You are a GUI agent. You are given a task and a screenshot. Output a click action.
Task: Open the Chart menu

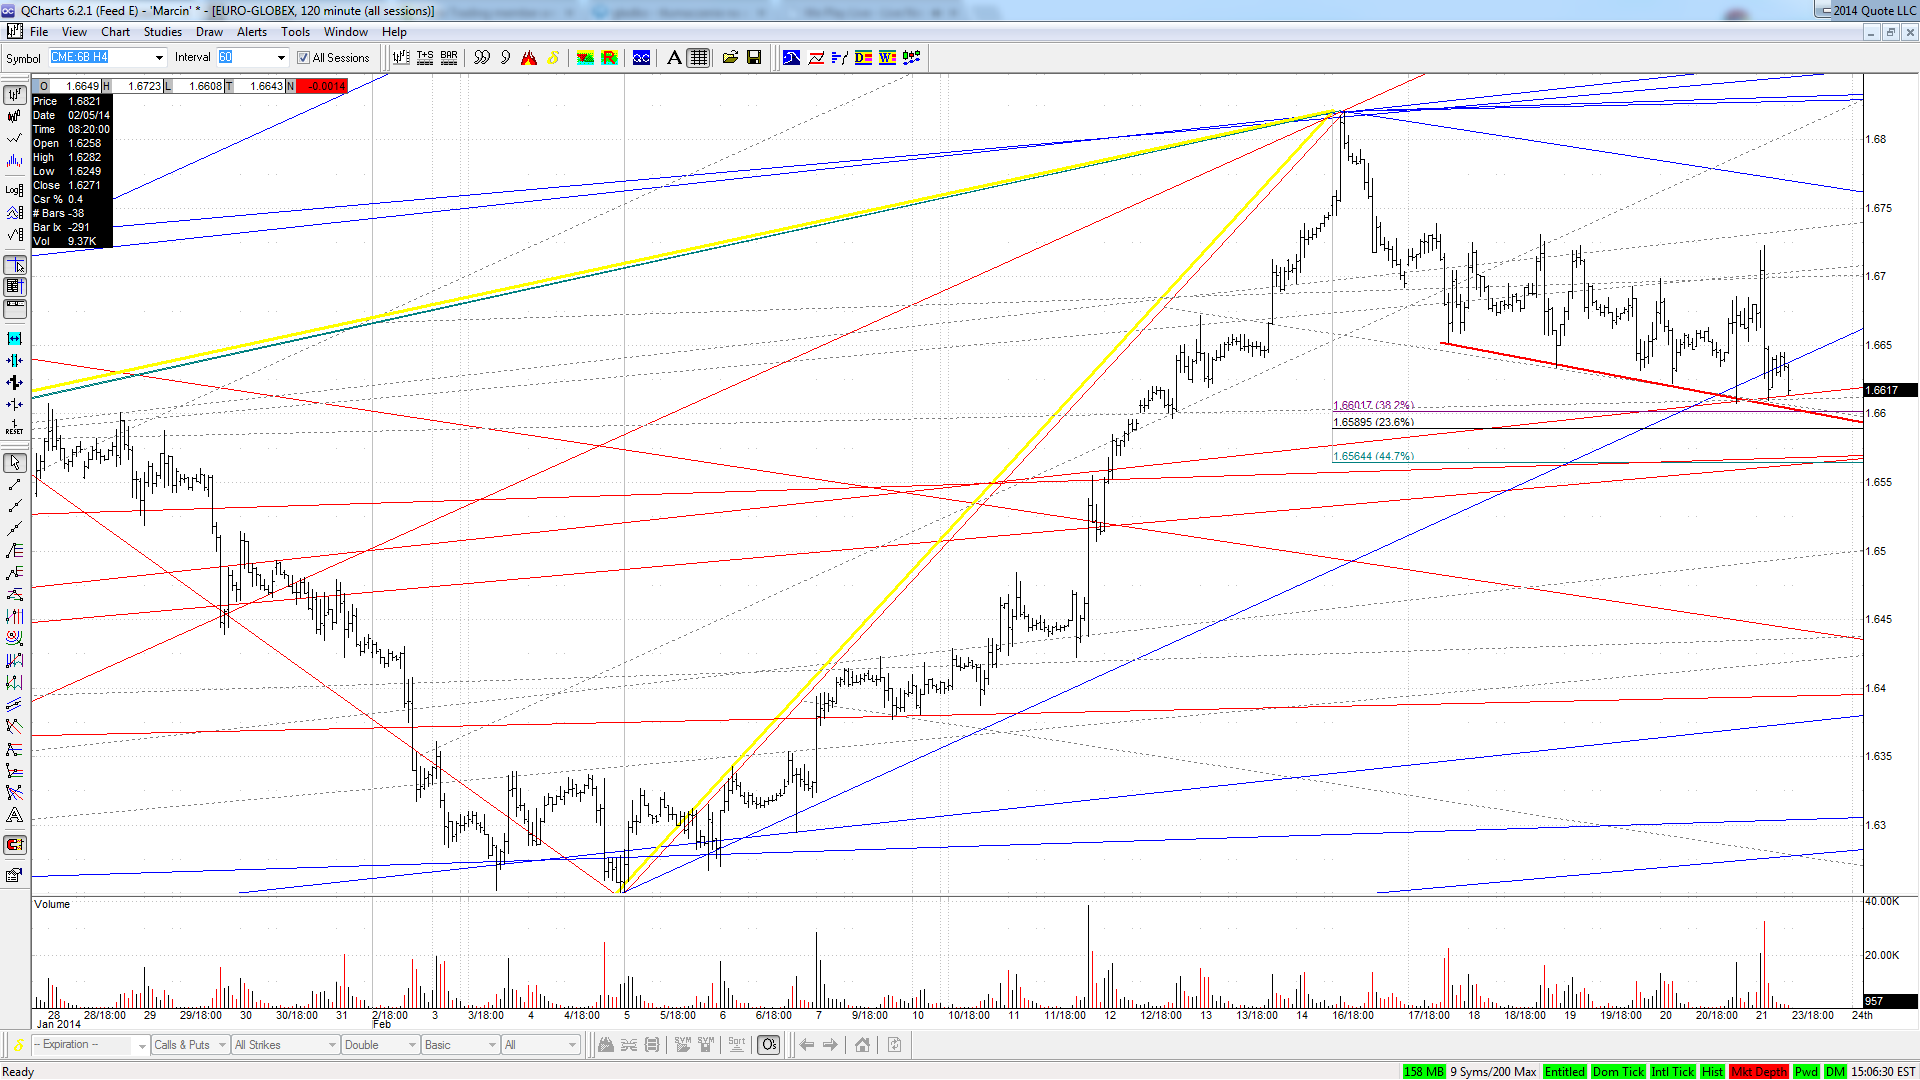[115, 32]
